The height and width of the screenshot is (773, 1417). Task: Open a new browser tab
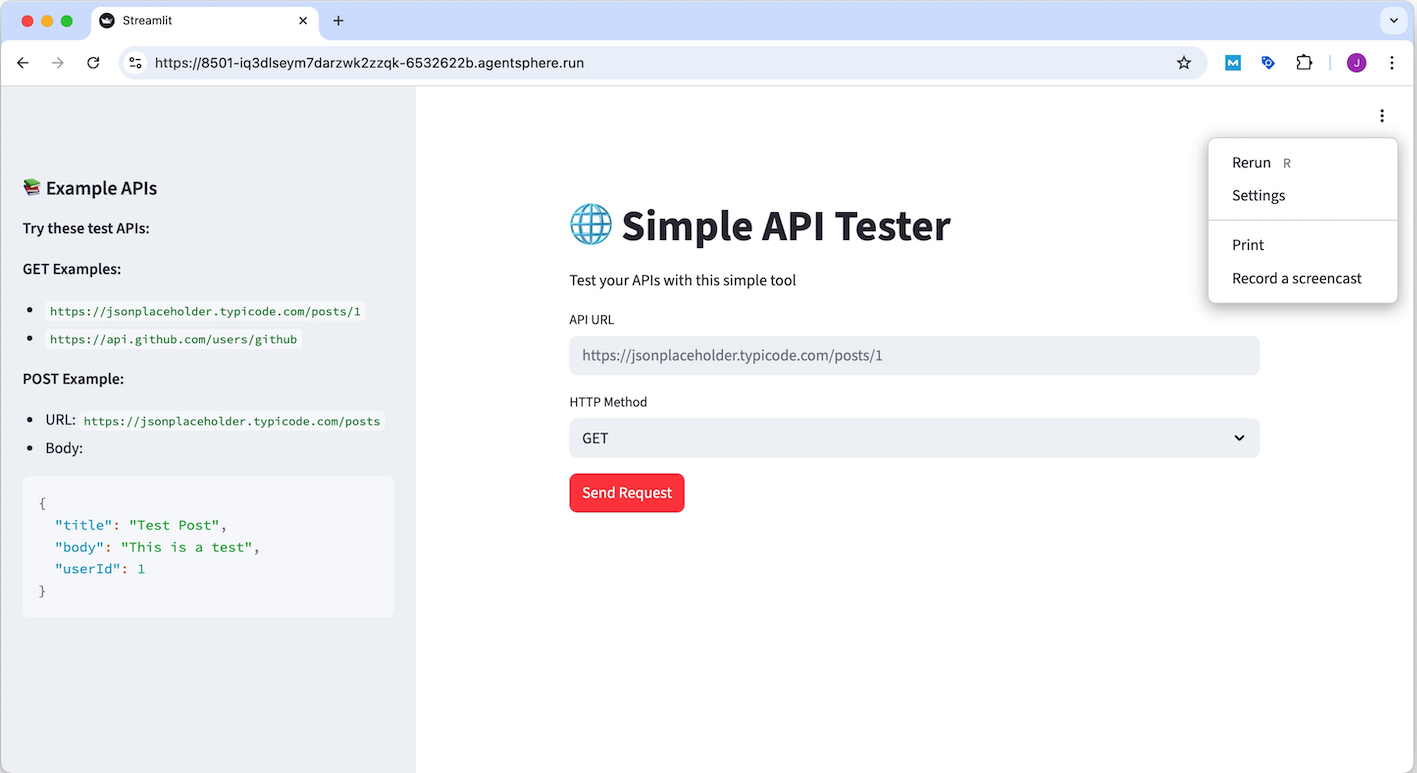338,20
